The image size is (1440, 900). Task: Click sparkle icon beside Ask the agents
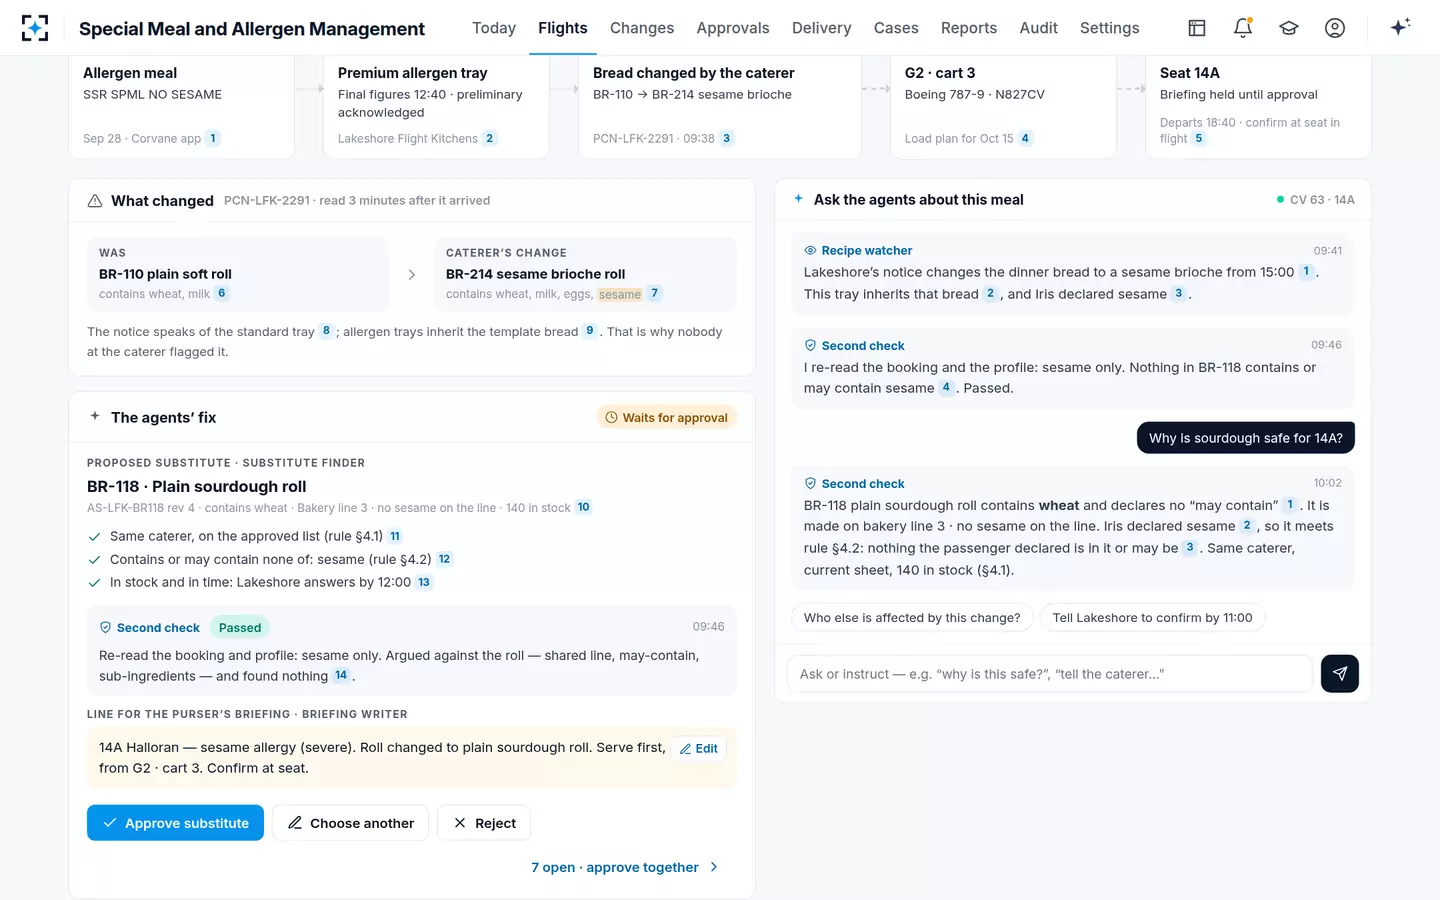798,199
